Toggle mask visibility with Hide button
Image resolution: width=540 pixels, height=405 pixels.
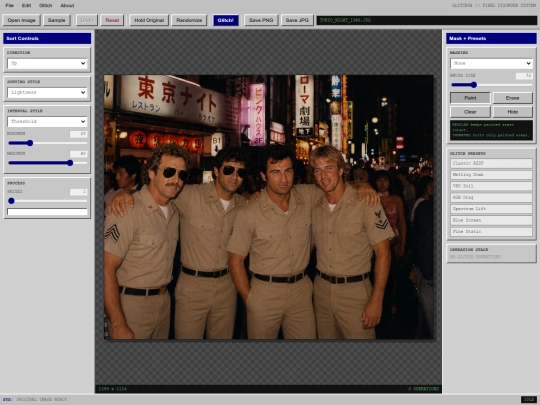pyautogui.click(x=512, y=112)
